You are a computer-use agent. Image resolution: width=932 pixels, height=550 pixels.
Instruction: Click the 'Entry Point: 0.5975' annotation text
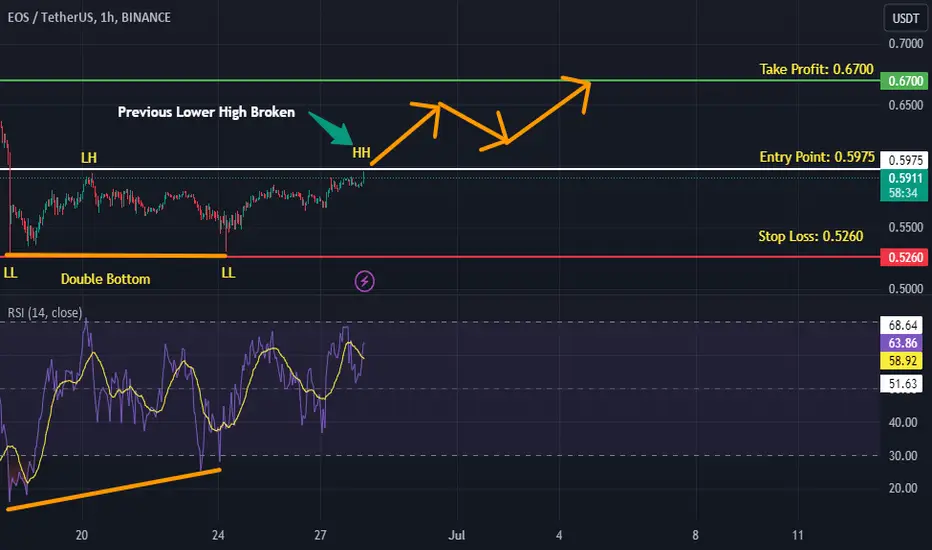click(817, 157)
